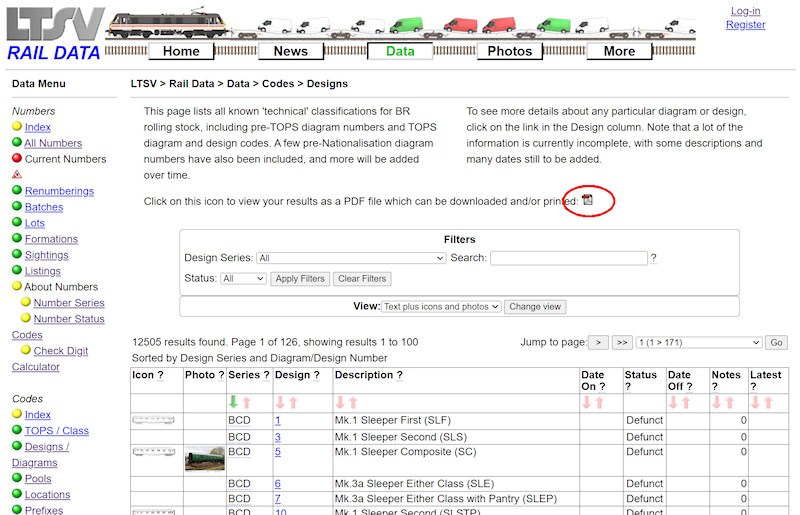Sort Latest column ascending using up arrow
The image size is (800, 515).
point(769,403)
